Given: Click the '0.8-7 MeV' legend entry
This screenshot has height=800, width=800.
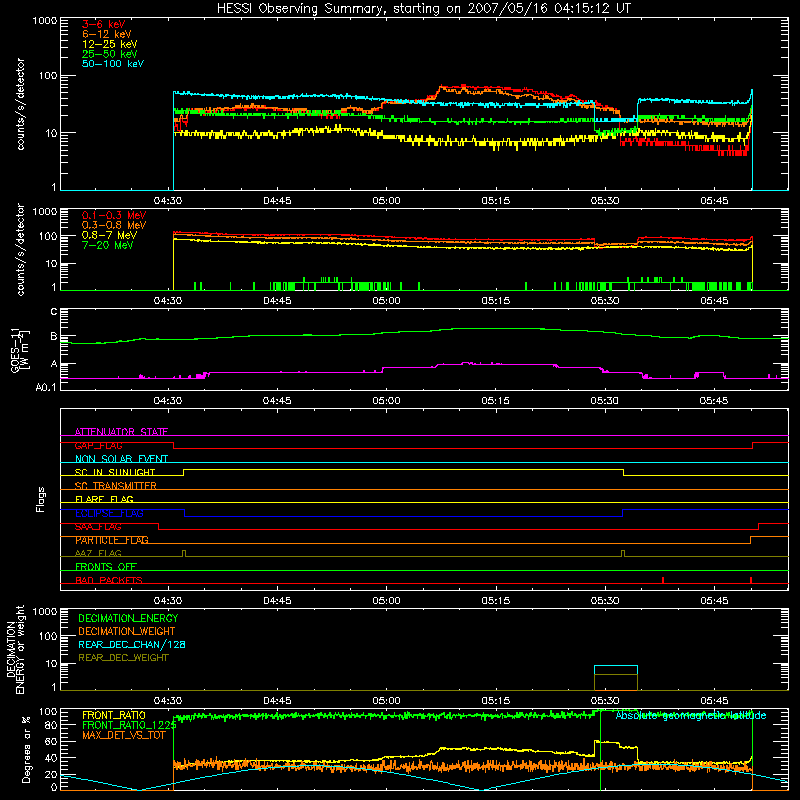Looking at the screenshot, I should 109,235.
